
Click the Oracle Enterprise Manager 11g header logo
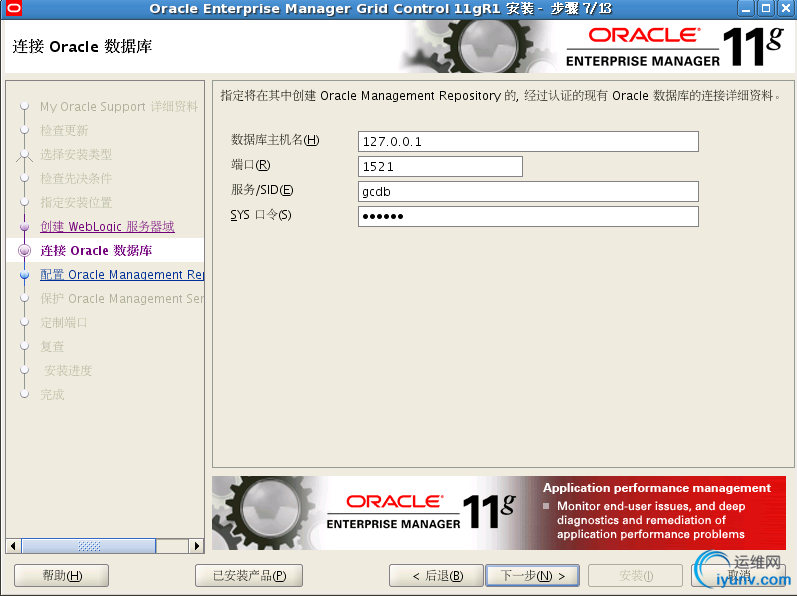coord(675,47)
